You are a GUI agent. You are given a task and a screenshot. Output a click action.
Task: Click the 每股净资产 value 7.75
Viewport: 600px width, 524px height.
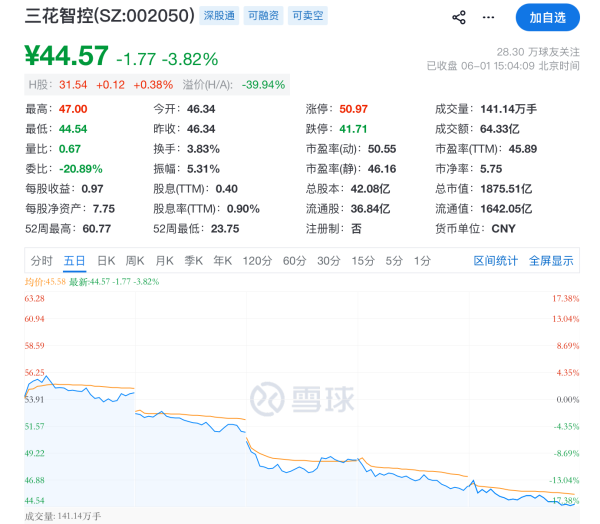pos(104,209)
